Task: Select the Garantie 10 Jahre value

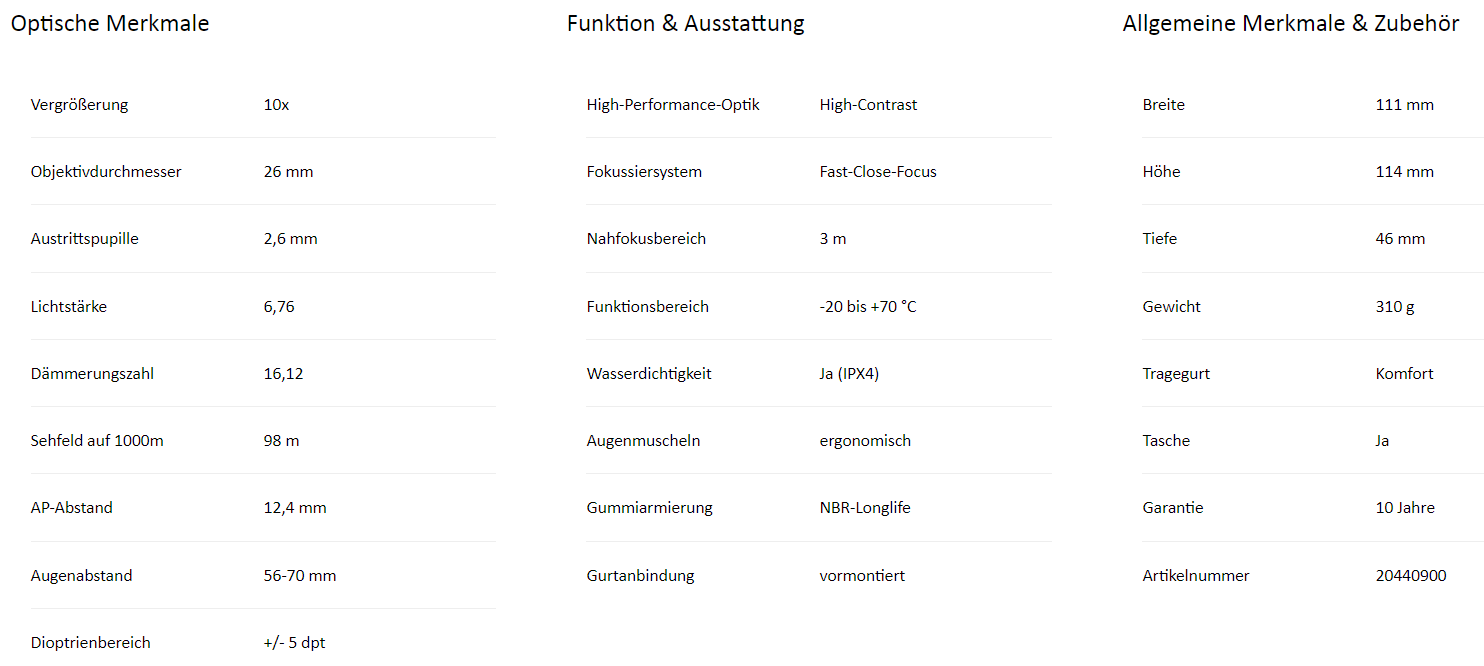Action: tap(1405, 508)
